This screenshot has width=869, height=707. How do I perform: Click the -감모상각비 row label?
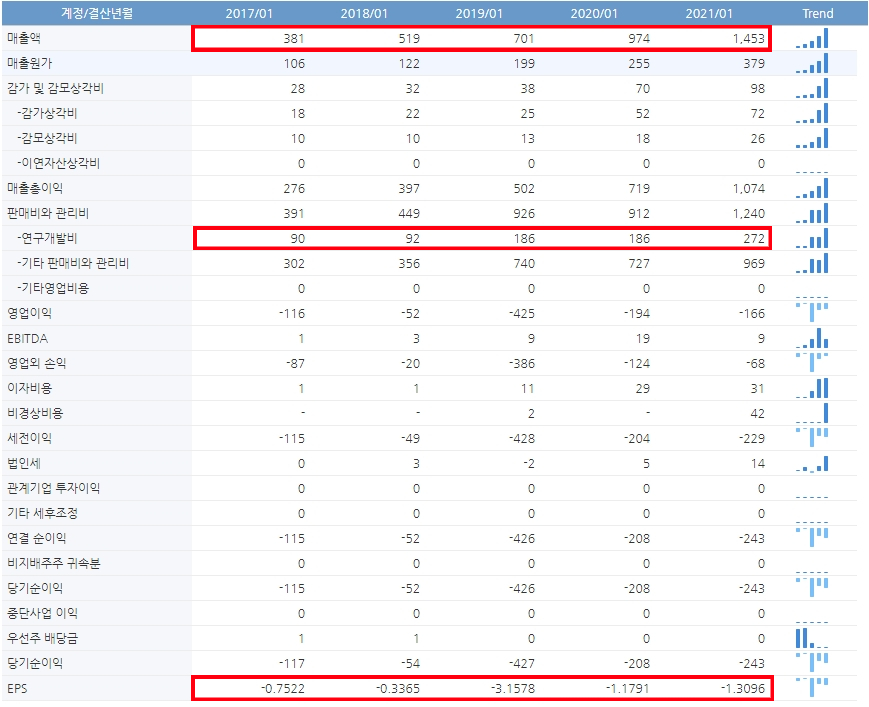[x=47, y=138]
